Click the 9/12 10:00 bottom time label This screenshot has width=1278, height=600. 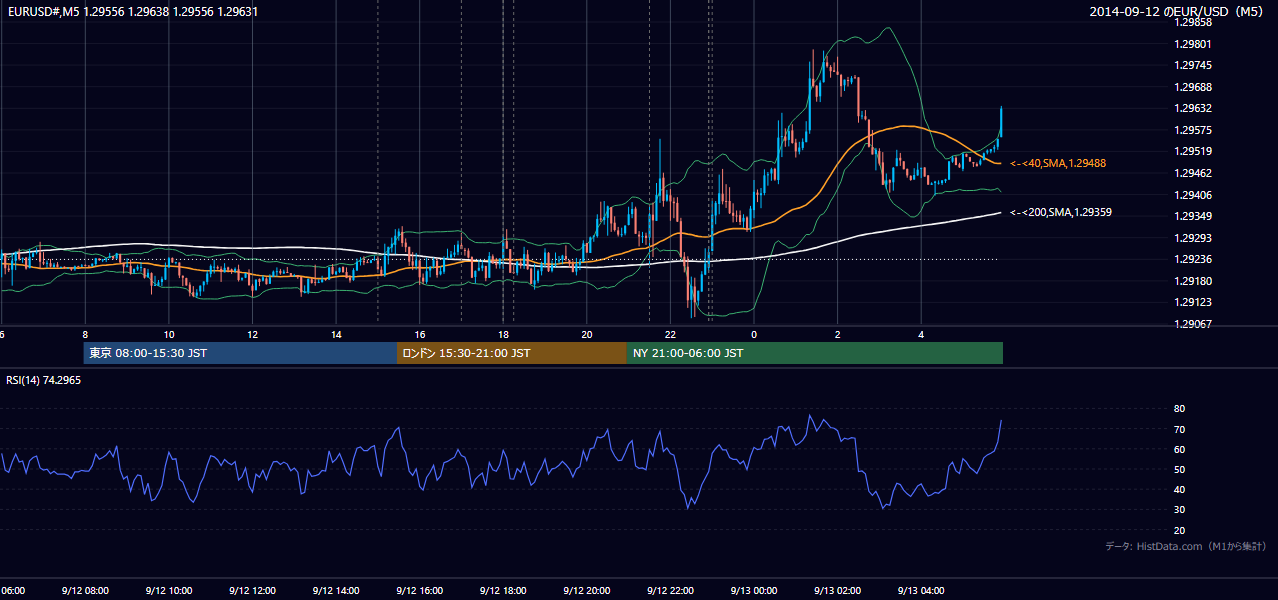click(169, 591)
